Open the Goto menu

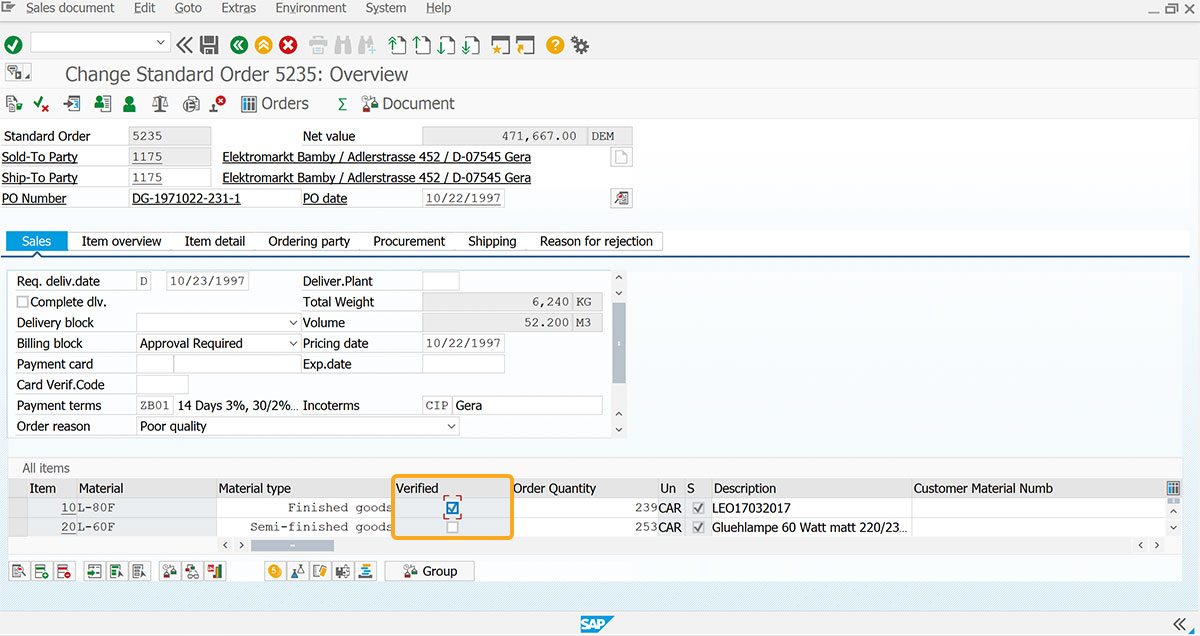pyautogui.click(x=188, y=8)
